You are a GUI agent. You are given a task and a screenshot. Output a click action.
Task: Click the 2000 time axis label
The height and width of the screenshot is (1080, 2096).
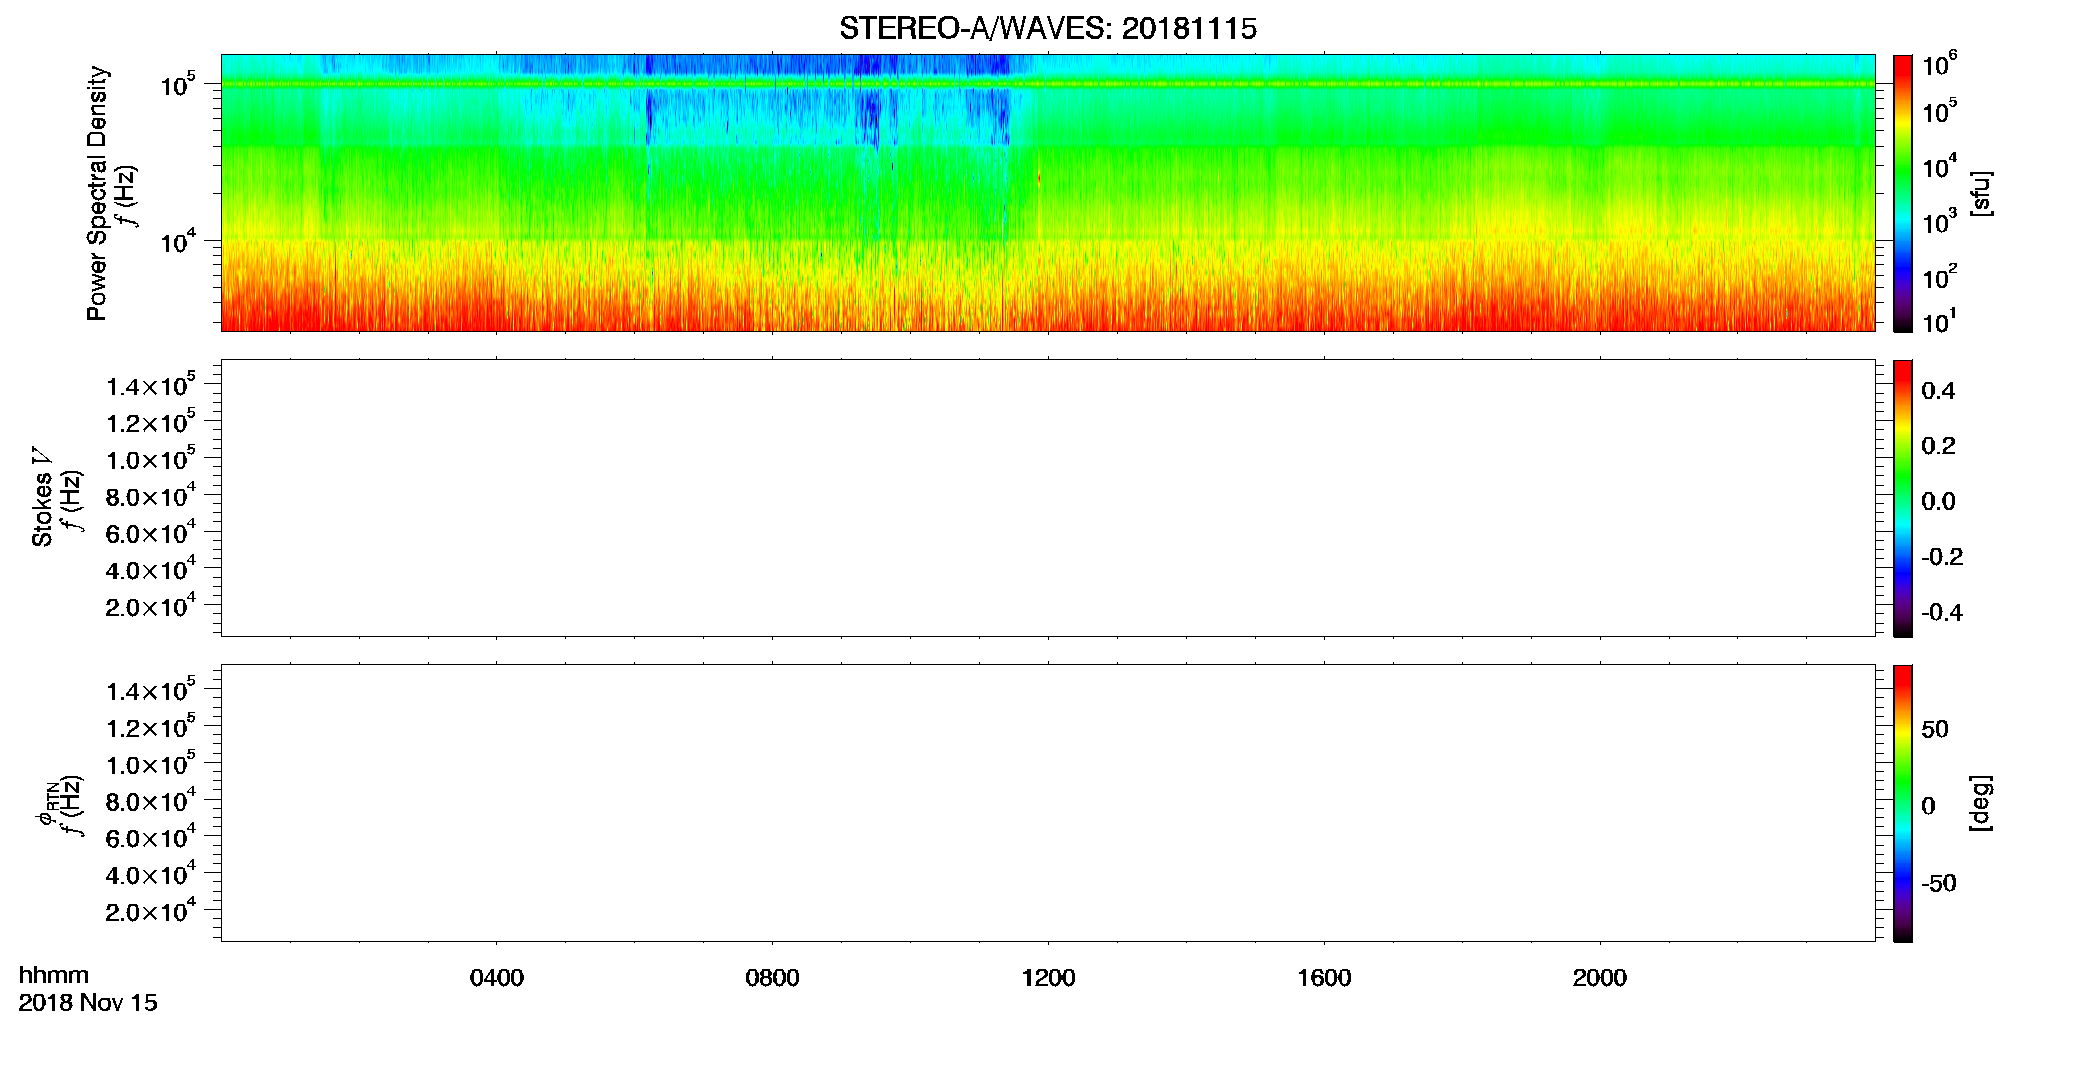(x=1599, y=978)
